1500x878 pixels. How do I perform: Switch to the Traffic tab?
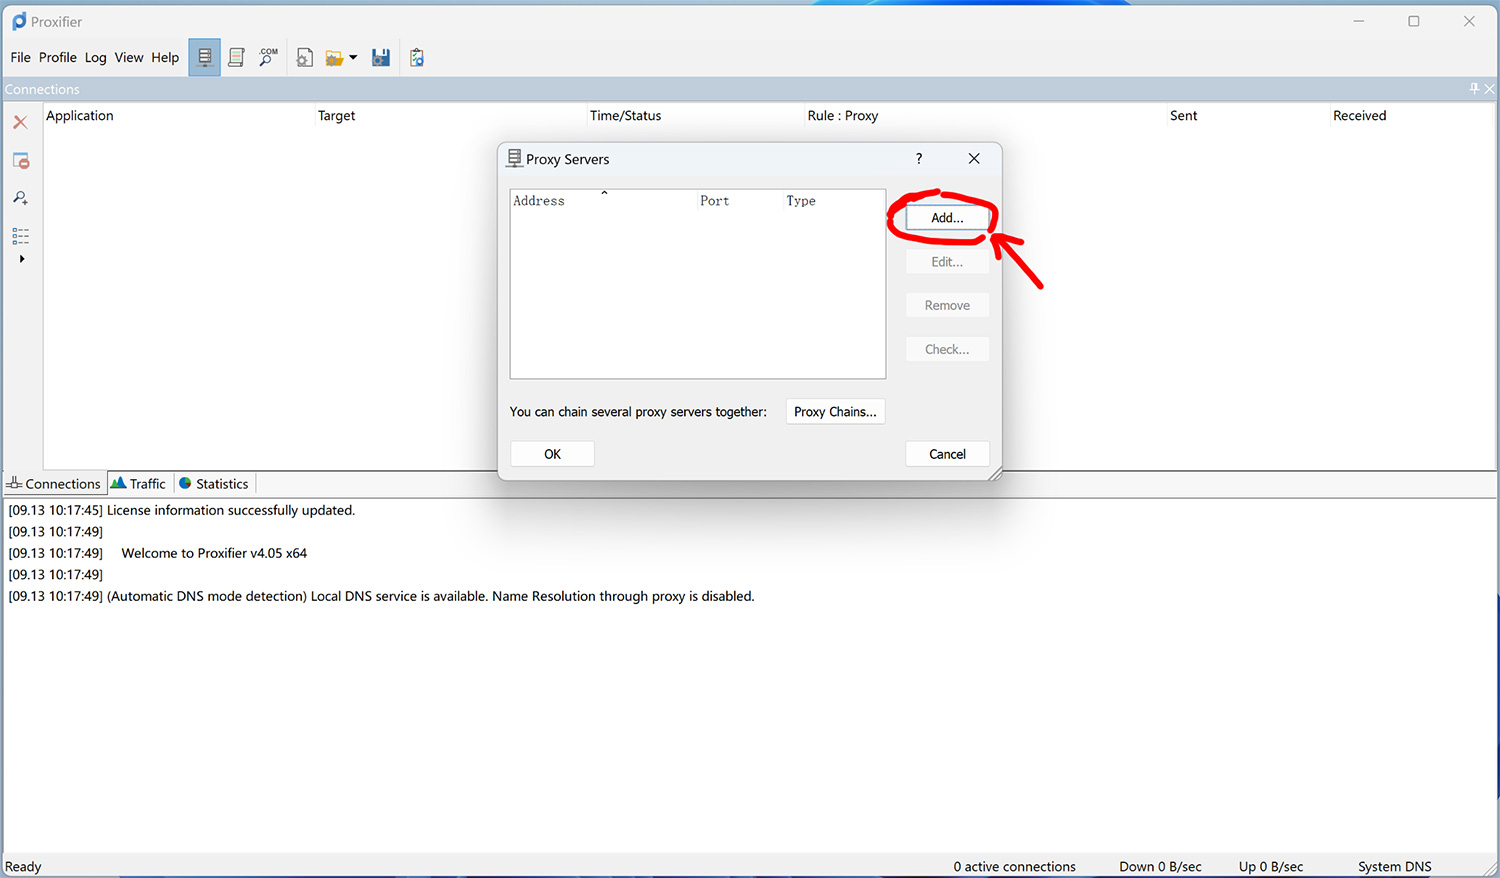[x=139, y=483]
